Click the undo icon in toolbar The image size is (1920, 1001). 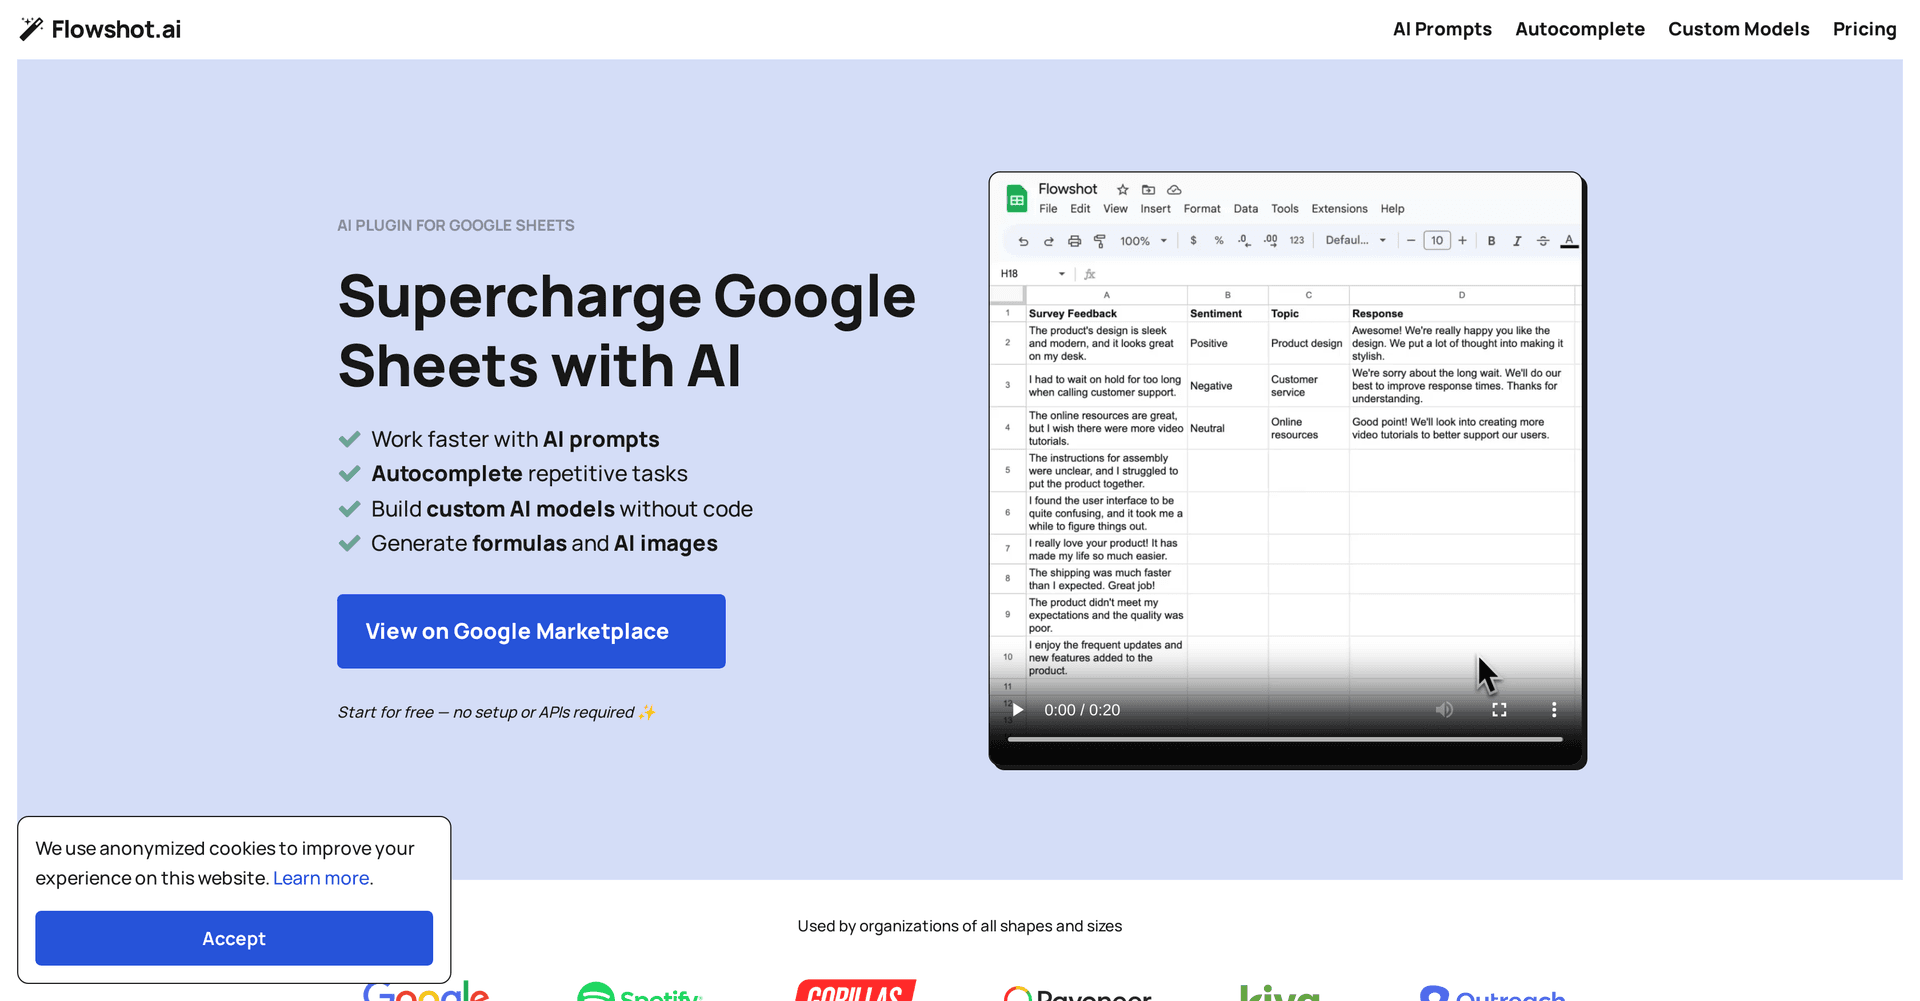click(1023, 241)
